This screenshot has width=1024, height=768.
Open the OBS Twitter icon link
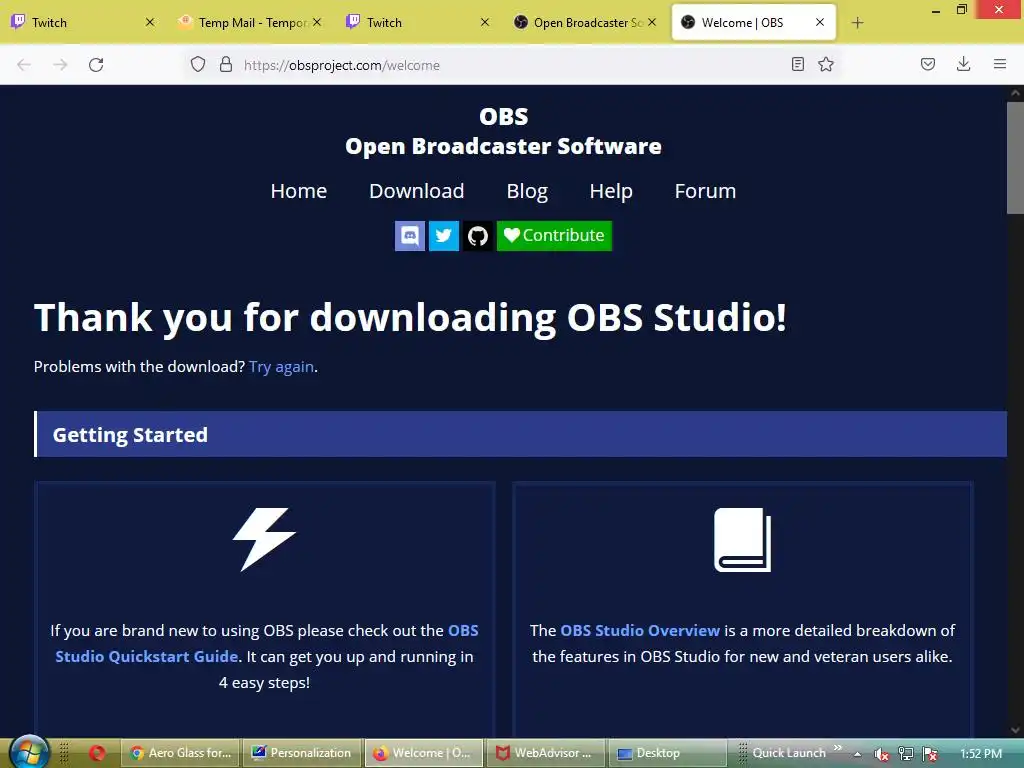click(x=443, y=235)
